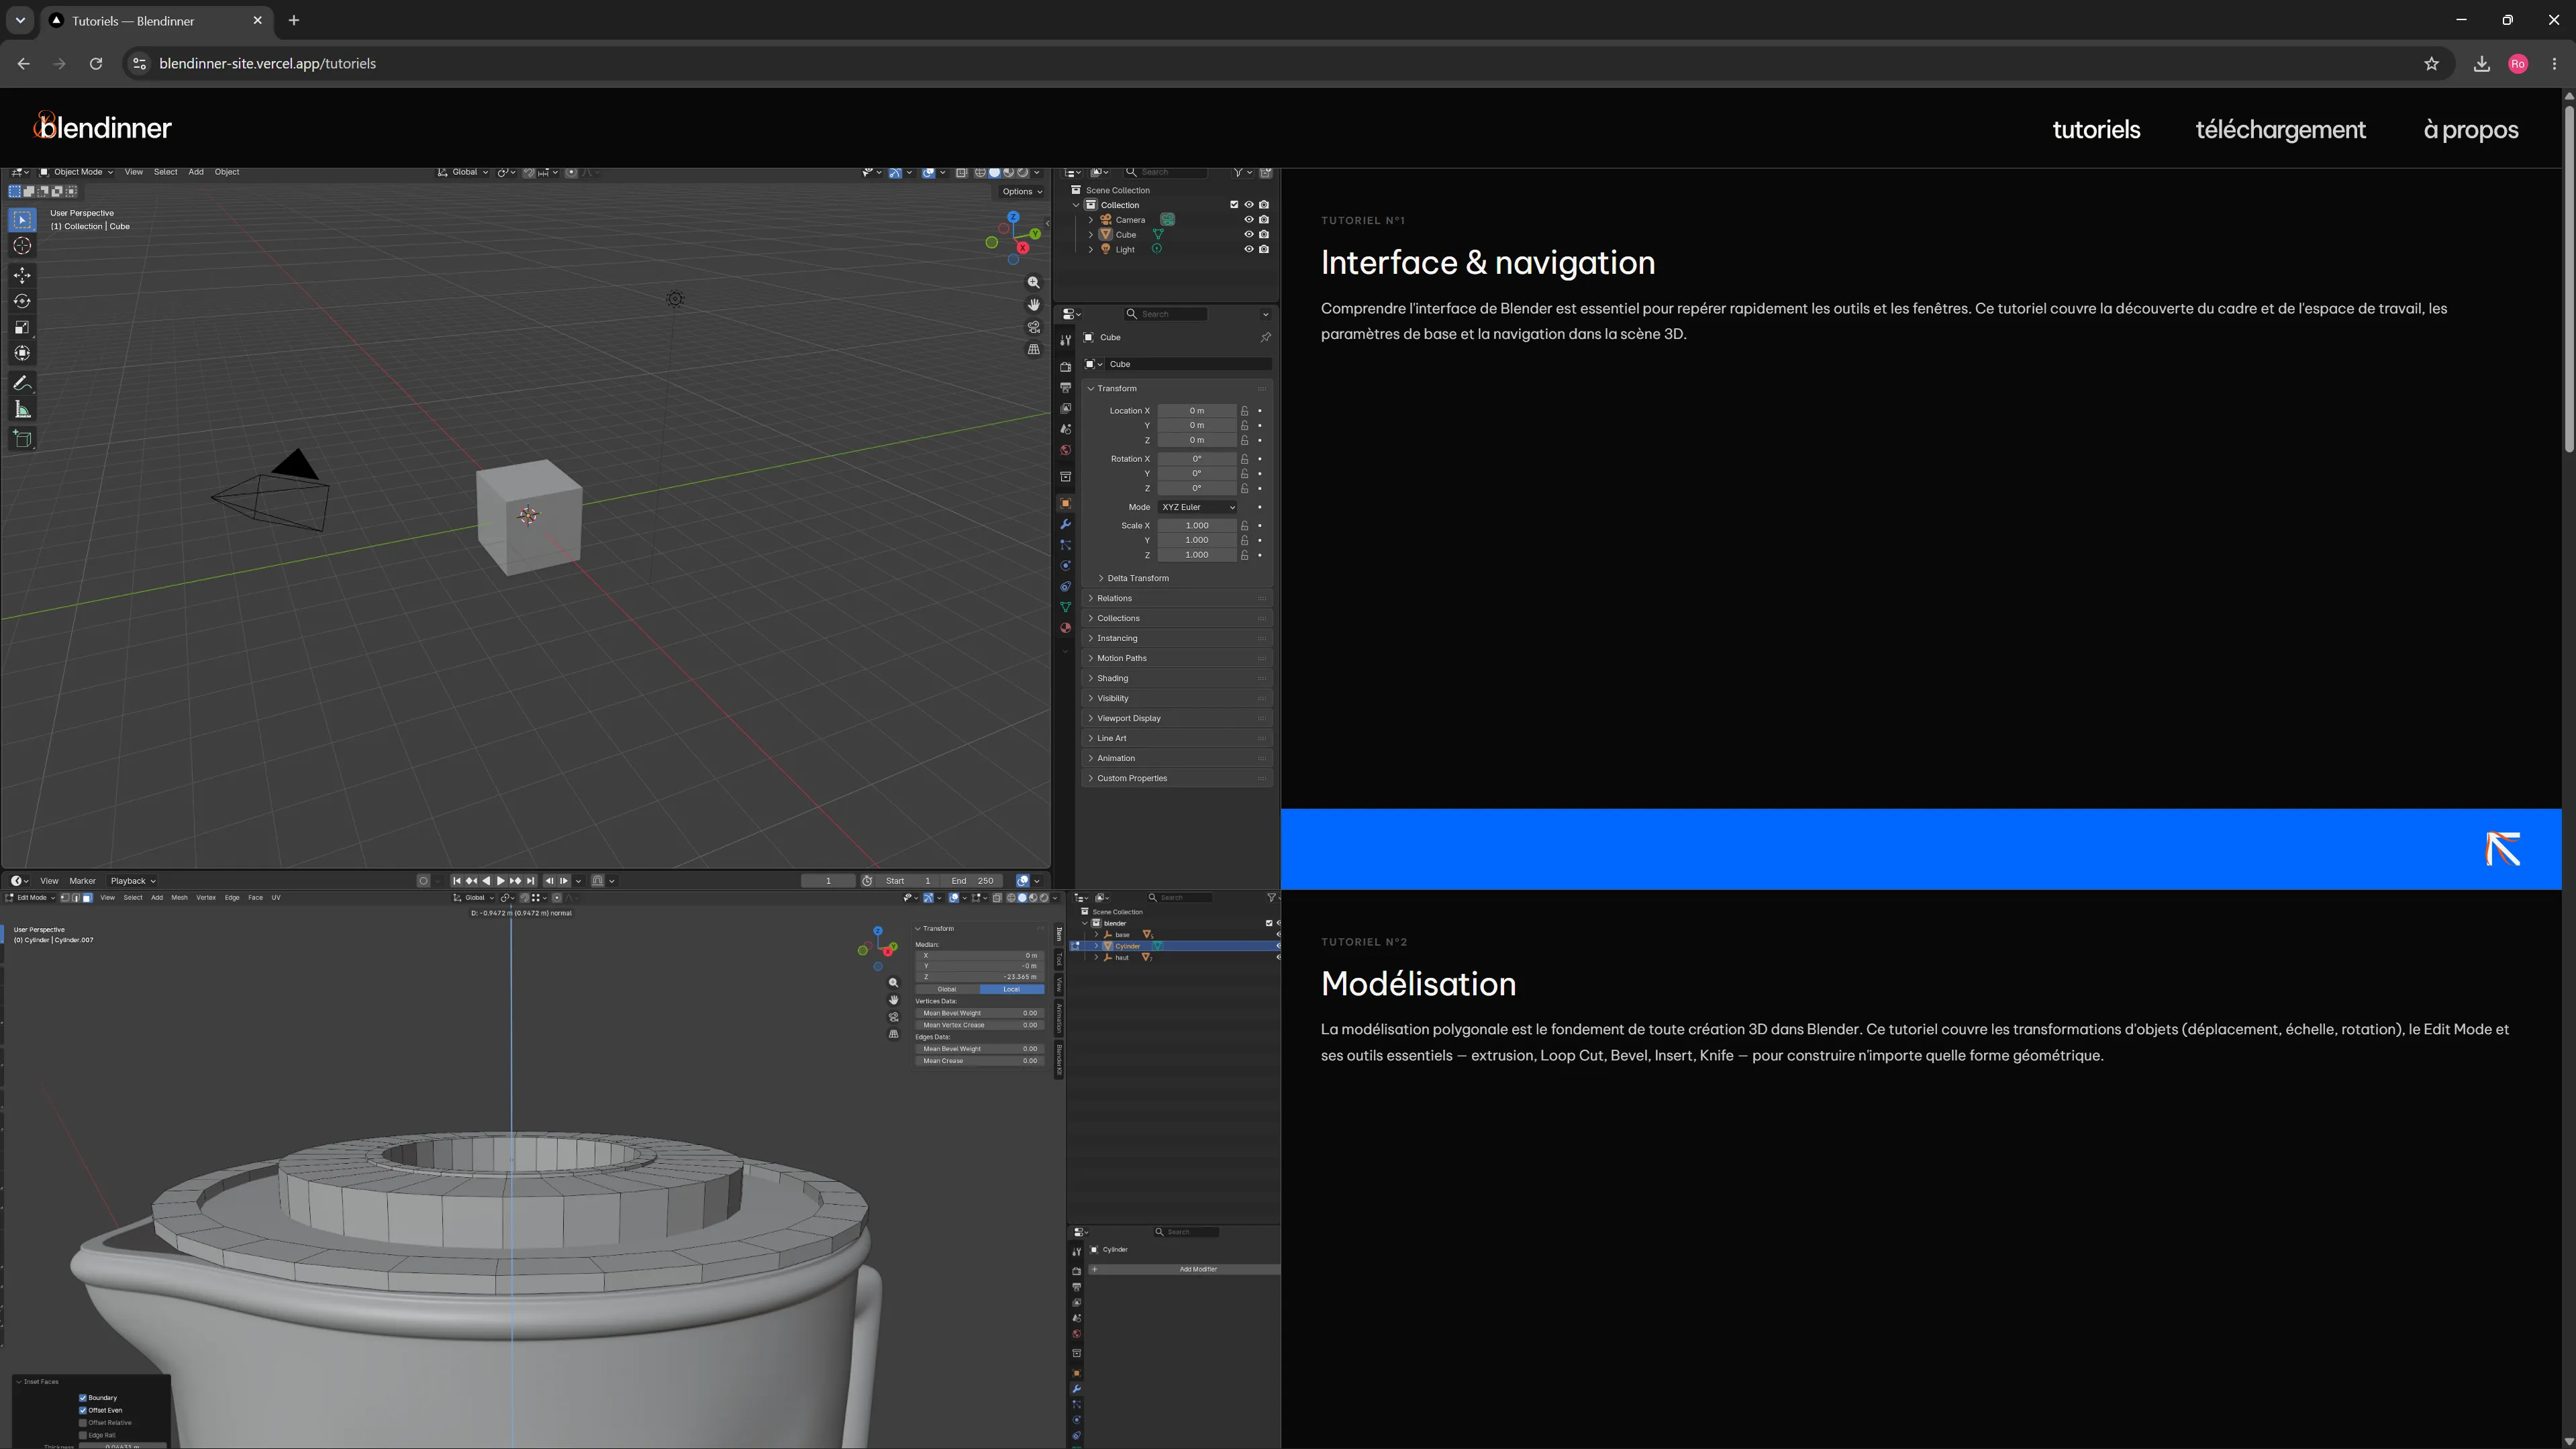Screen dimensions: 2576x1449
Task: Open the Add menu in Object Mode header
Action: tap(196, 172)
